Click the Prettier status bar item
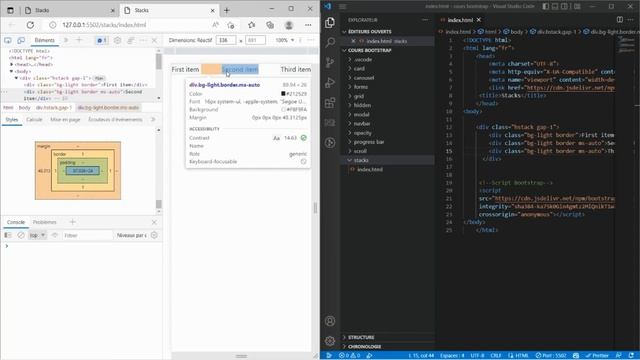640x360 pixels. [597, 356]
